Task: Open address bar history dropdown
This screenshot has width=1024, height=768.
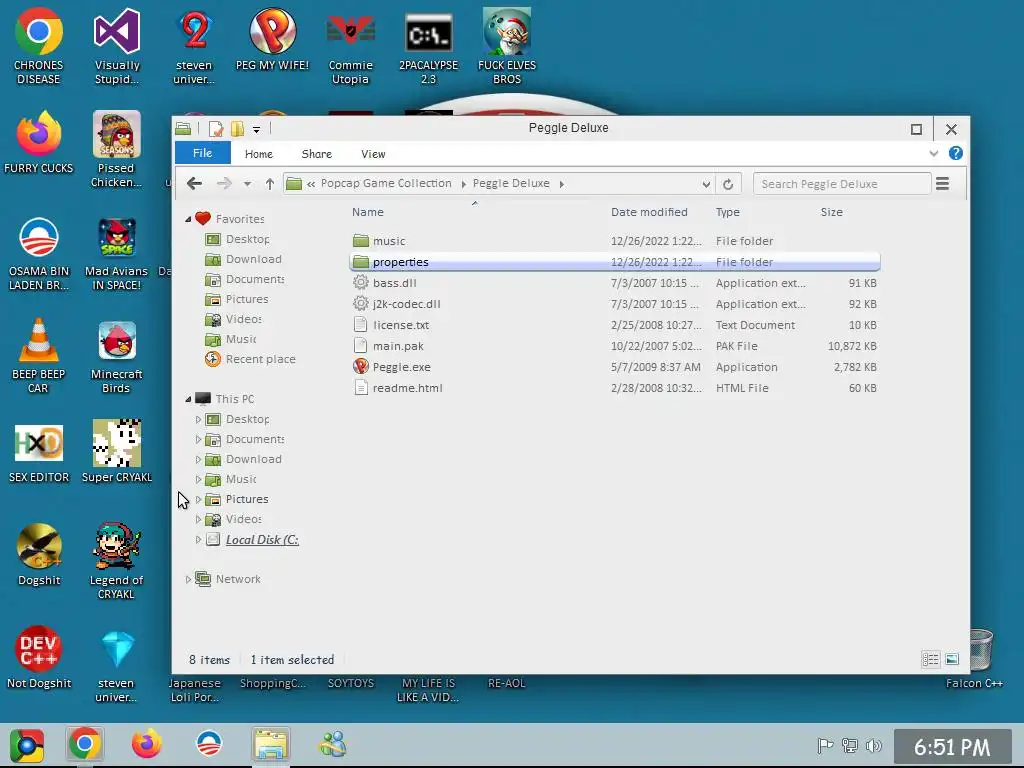Action: (706, 185)
